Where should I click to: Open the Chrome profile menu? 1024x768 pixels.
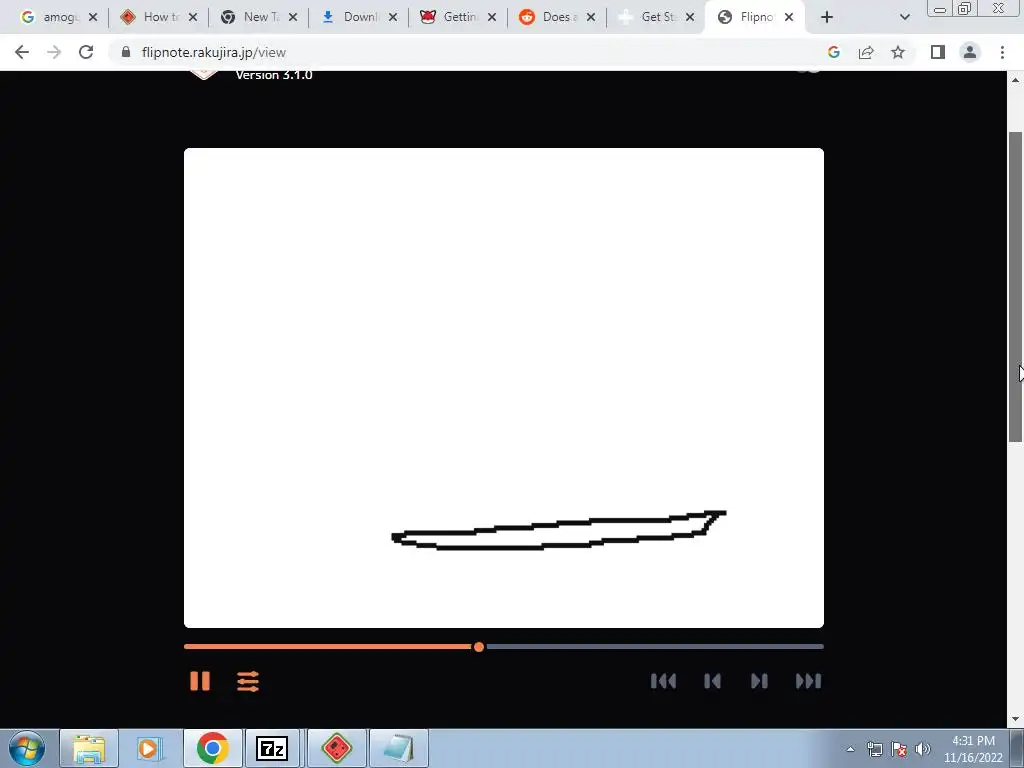tap(970, 52)
